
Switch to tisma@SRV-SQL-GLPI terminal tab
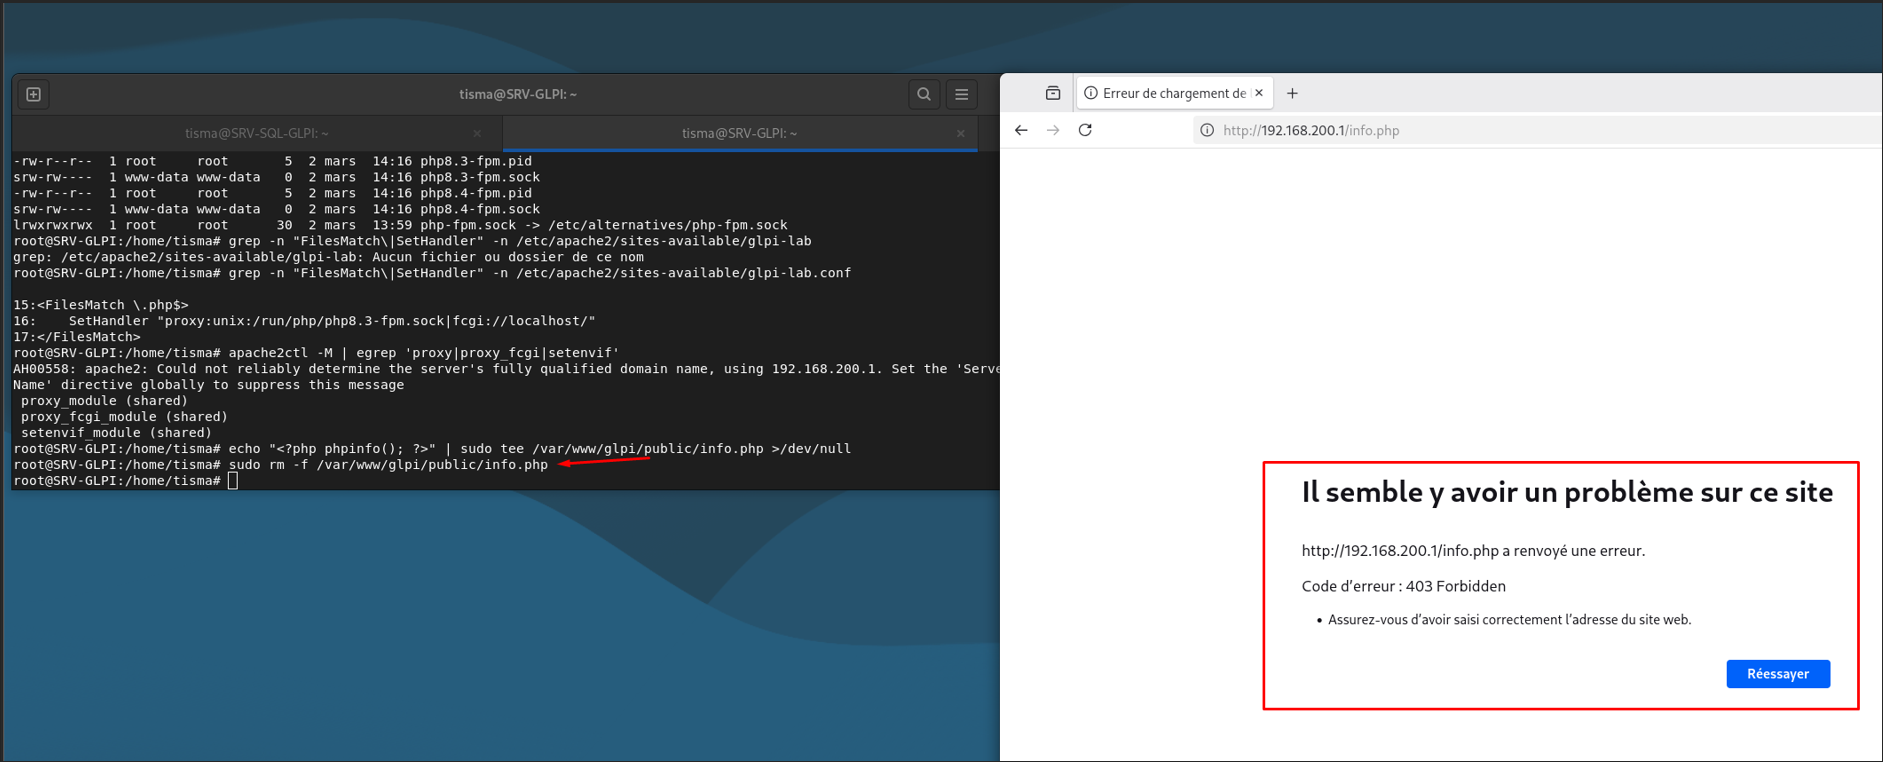257,133
